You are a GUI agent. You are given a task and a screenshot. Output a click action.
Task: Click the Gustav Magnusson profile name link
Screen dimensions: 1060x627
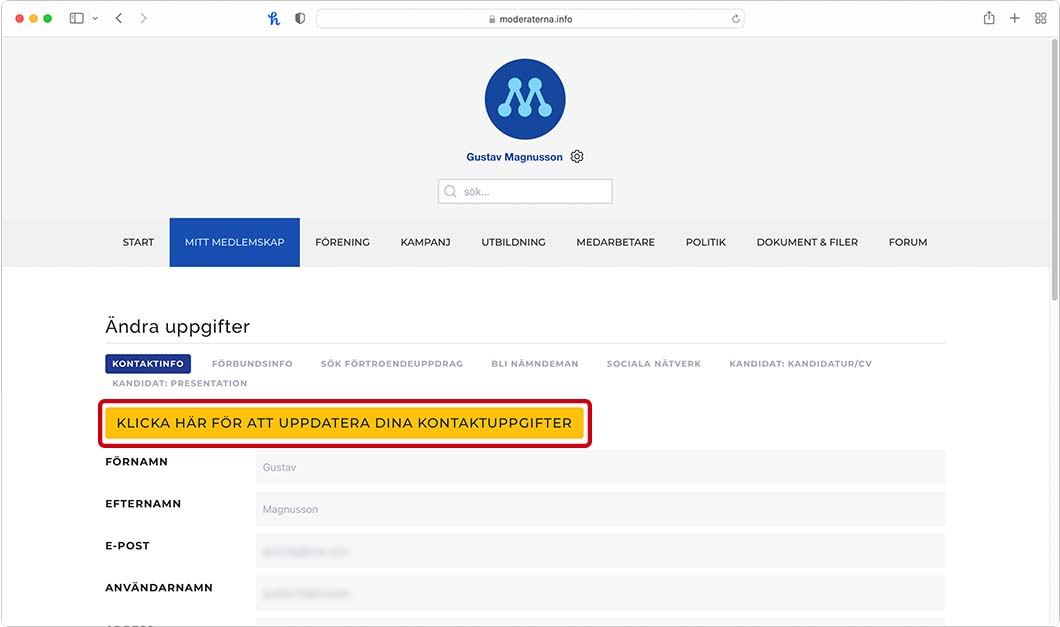coord(514,157)
